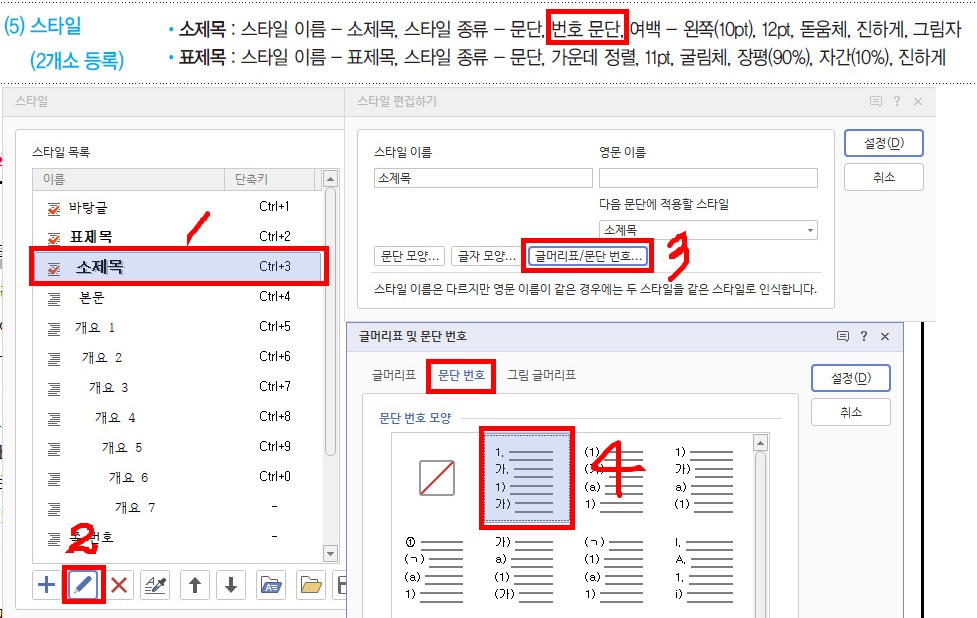Click the help question mark in 스타일 편집하기 title bar
Screen dimensions: 977x618
click(x=897, y=101)
